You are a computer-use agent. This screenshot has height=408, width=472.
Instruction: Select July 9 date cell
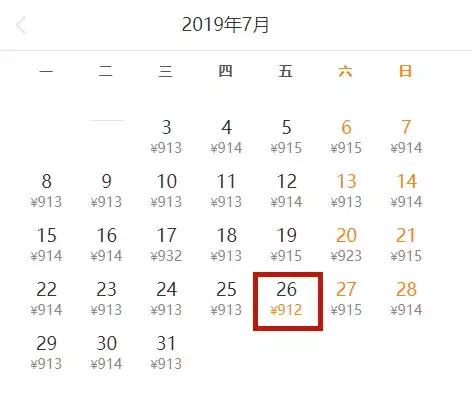106,191
